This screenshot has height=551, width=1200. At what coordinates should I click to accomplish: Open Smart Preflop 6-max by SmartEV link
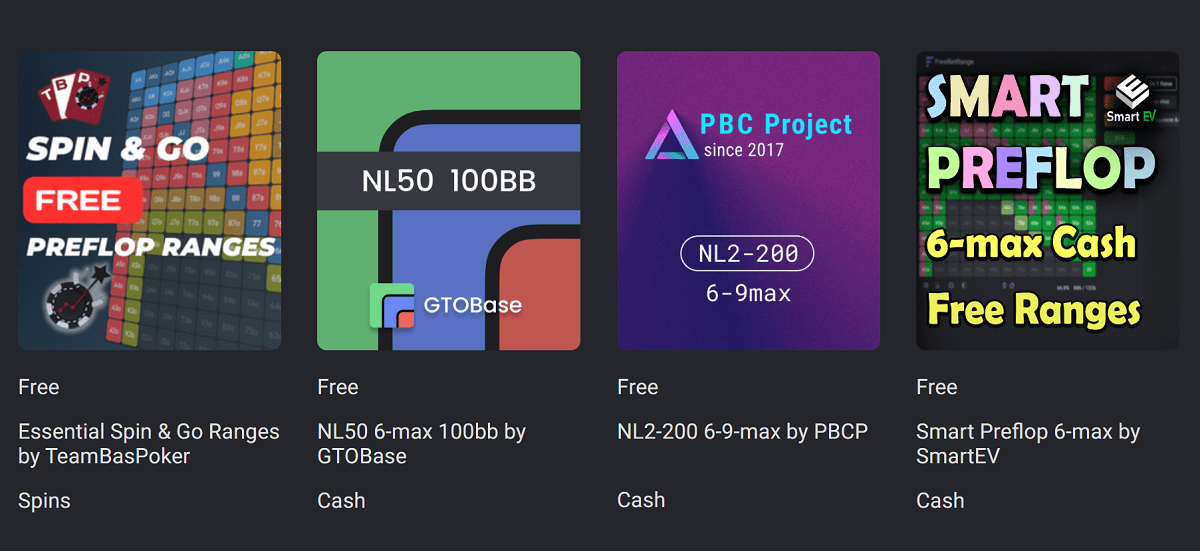click(1028, 444)
